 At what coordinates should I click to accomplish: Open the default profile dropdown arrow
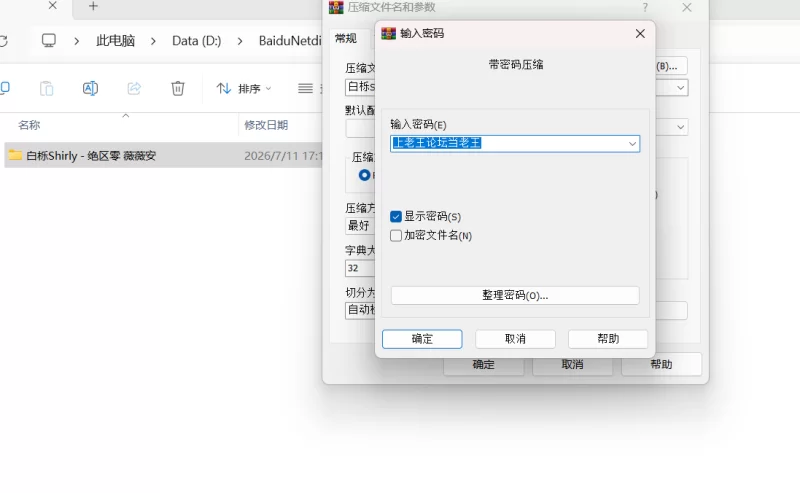(x=681, y=127)
